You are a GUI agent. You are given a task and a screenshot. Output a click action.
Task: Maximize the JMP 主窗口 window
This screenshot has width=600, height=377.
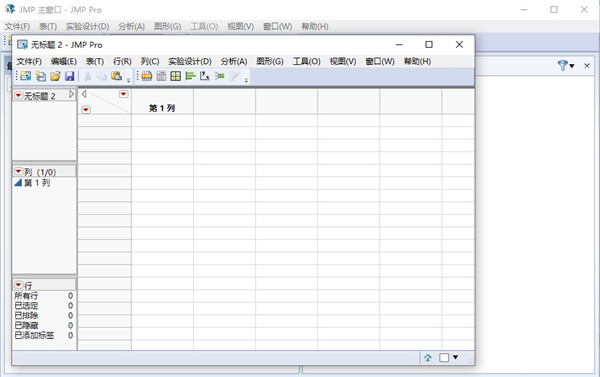pyautogui.click(x=554, y=10)
